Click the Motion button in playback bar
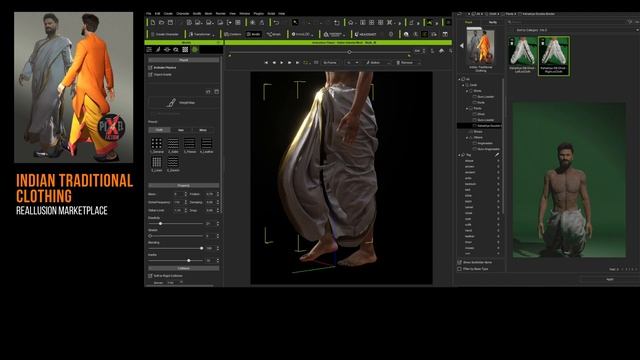This screenshot has width=640, height=360. [373, 62]
